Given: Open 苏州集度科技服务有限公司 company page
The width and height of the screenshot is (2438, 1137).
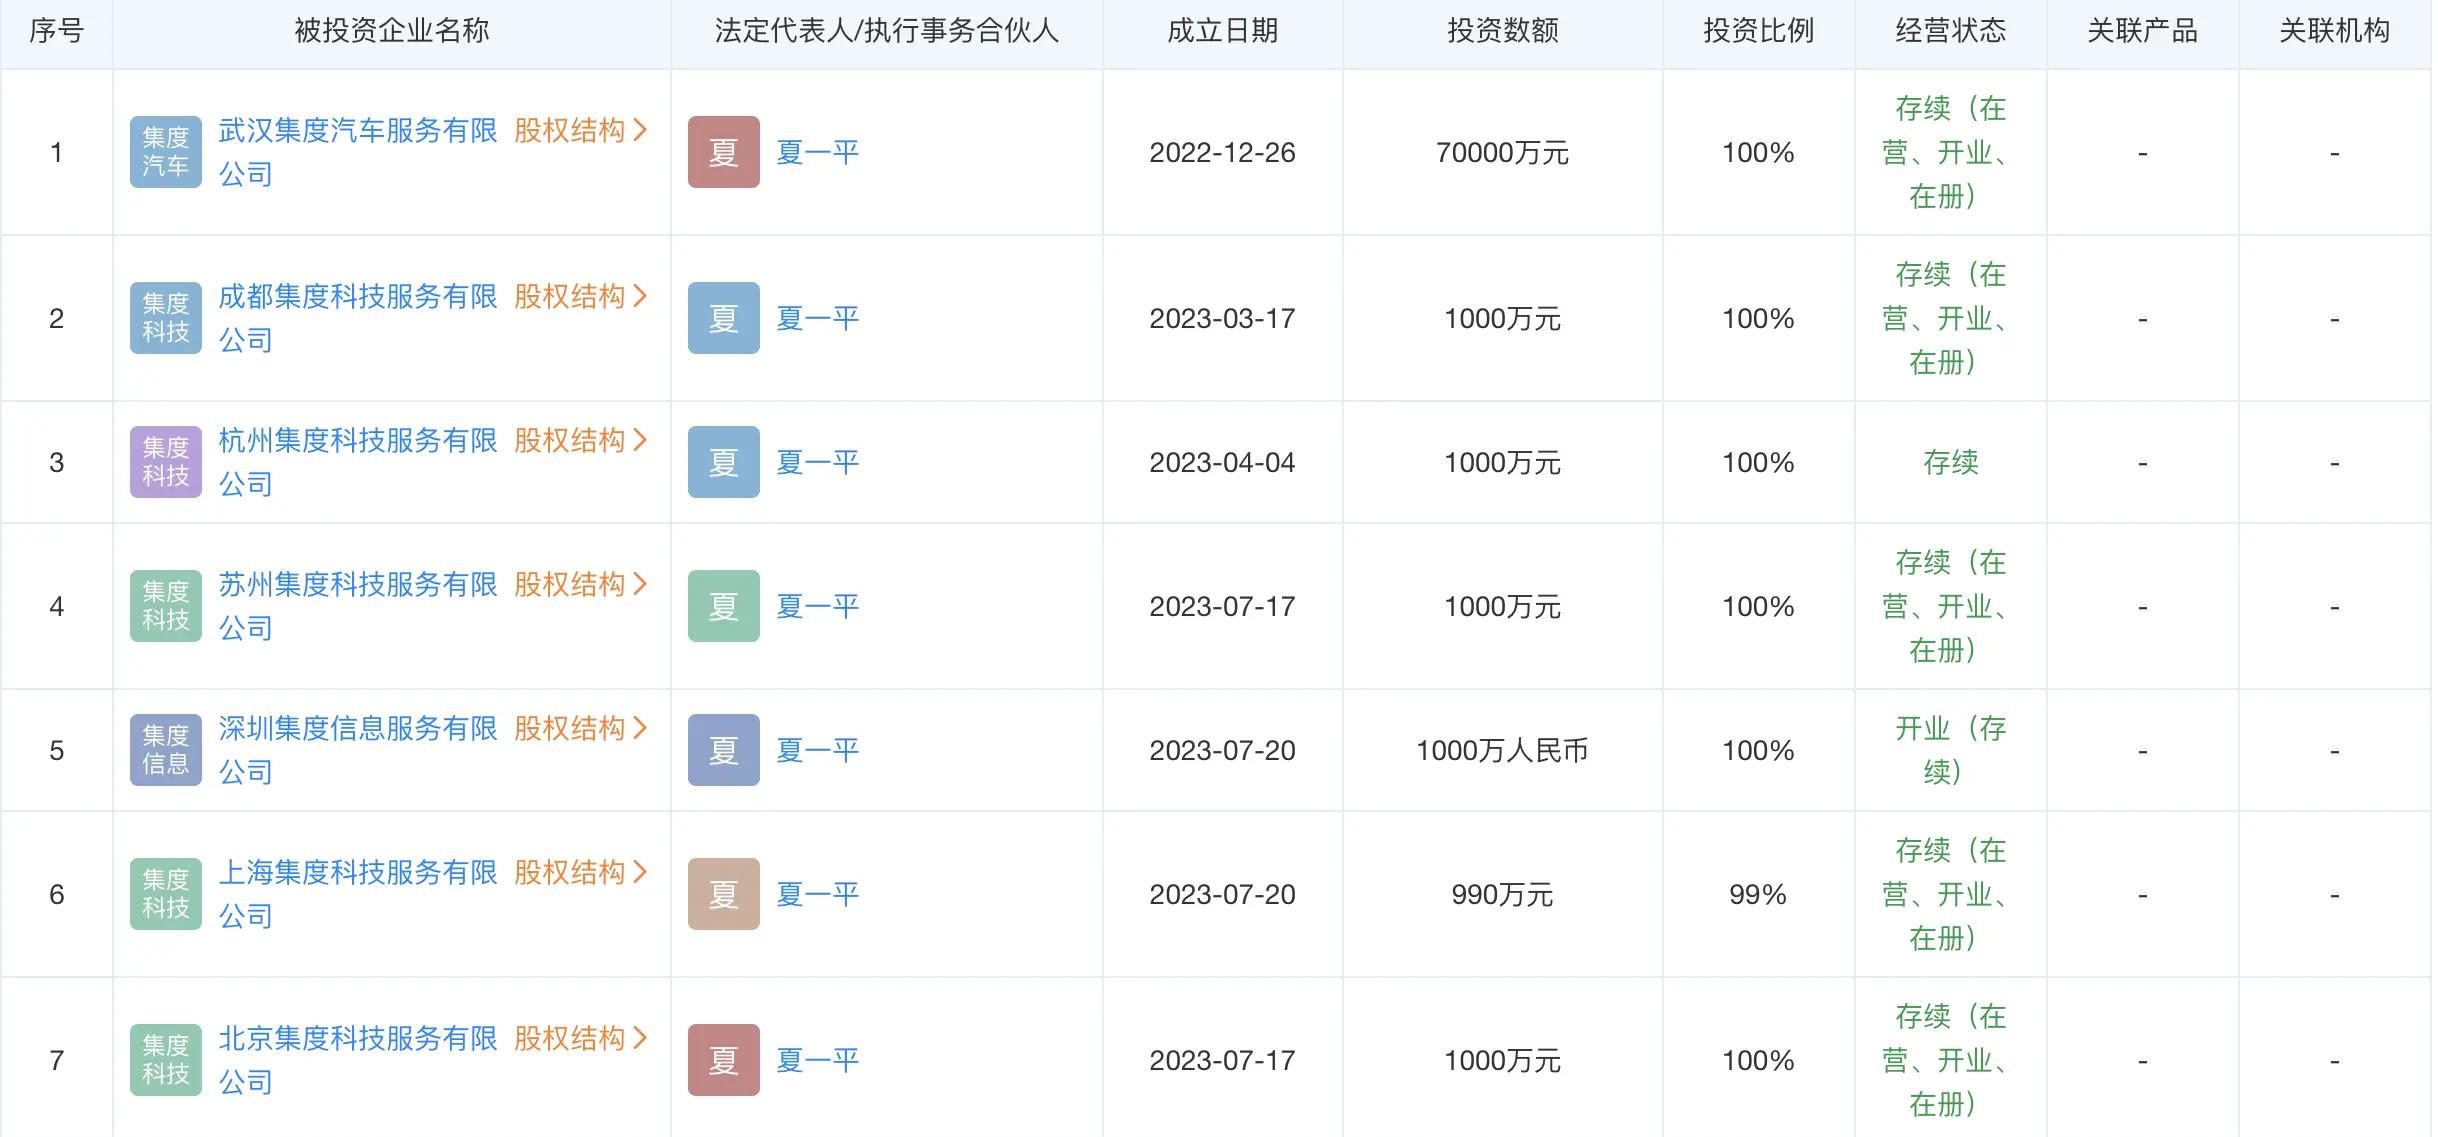Looking at the screenshot, I should 358,606.
